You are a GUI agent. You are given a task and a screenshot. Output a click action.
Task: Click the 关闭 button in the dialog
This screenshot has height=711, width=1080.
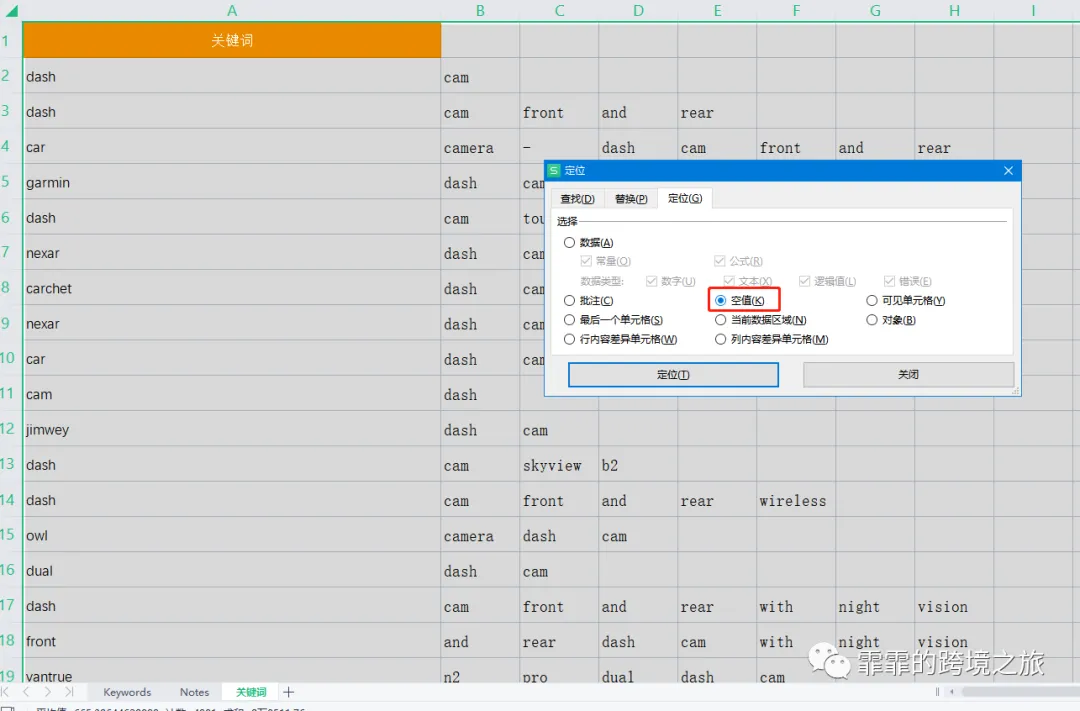pos(908,374)
